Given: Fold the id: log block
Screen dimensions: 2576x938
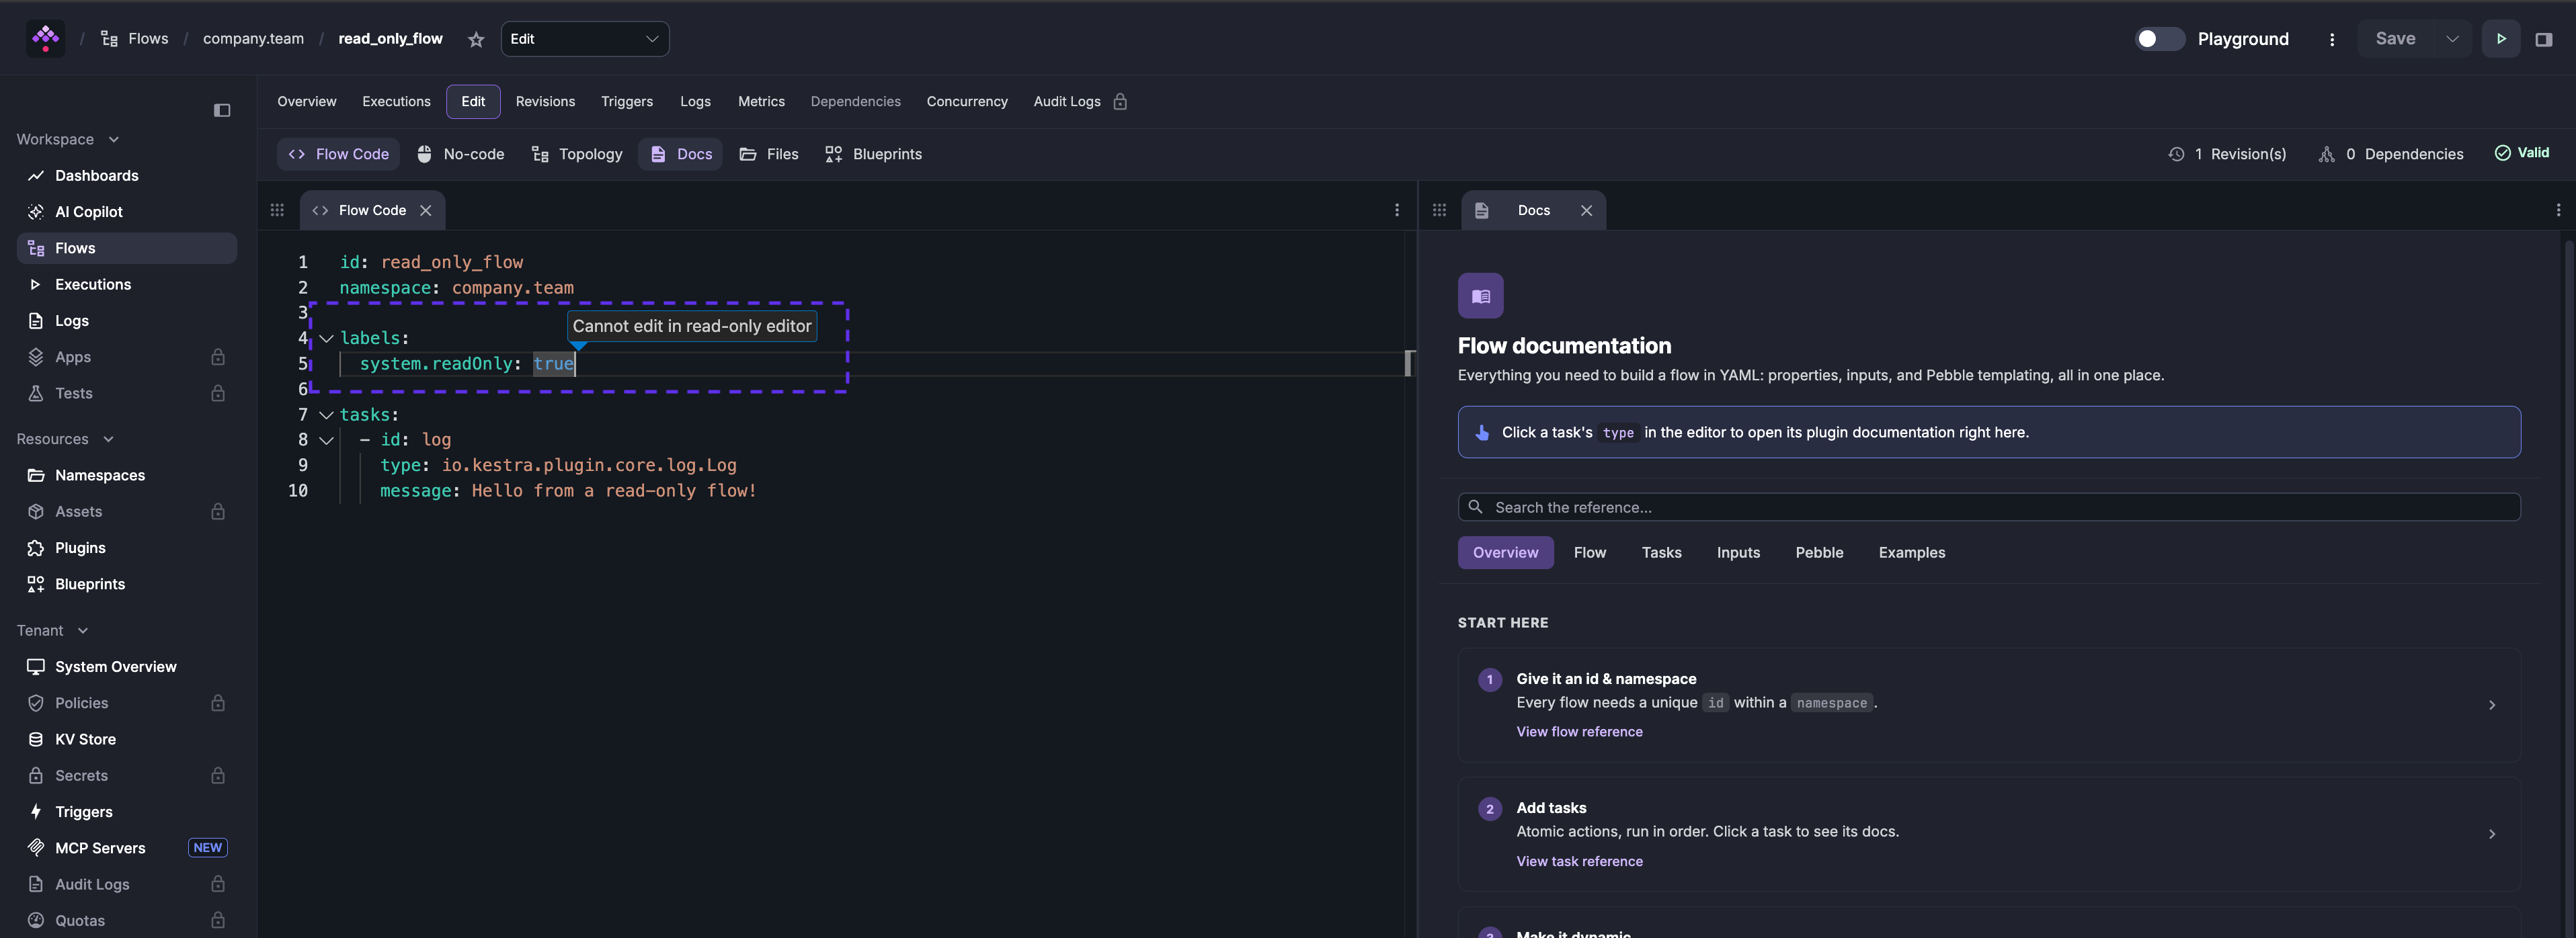Looking at the screenshot, I should (x=326, y=440).
